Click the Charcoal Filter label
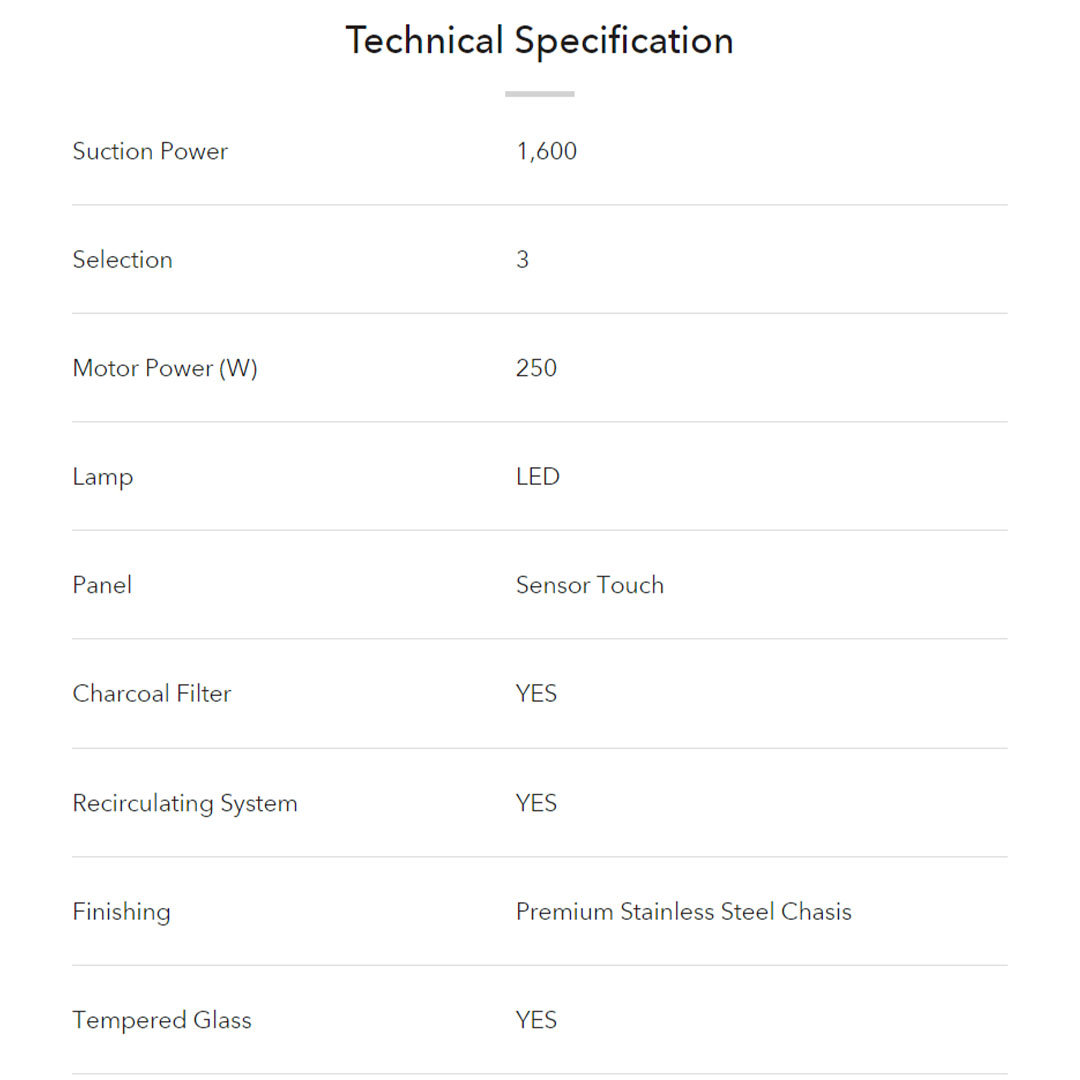This screenshot has height=1080, width=1080. pyautogui.click(x=151, y=694)
